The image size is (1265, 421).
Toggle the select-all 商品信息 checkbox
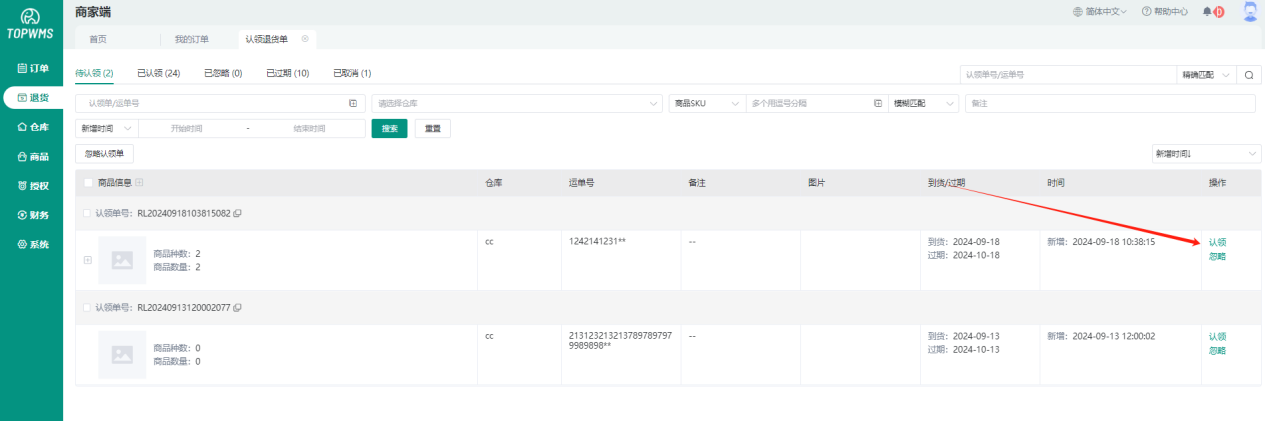click(x=88, y=183)
